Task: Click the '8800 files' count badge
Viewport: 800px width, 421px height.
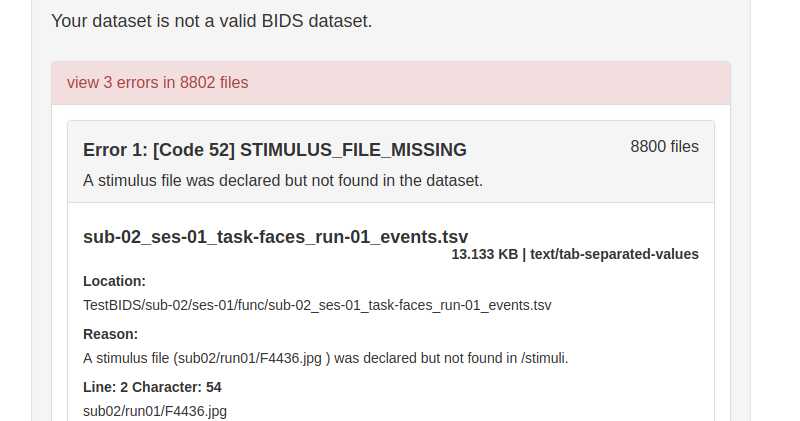Action: pos(664,147)
